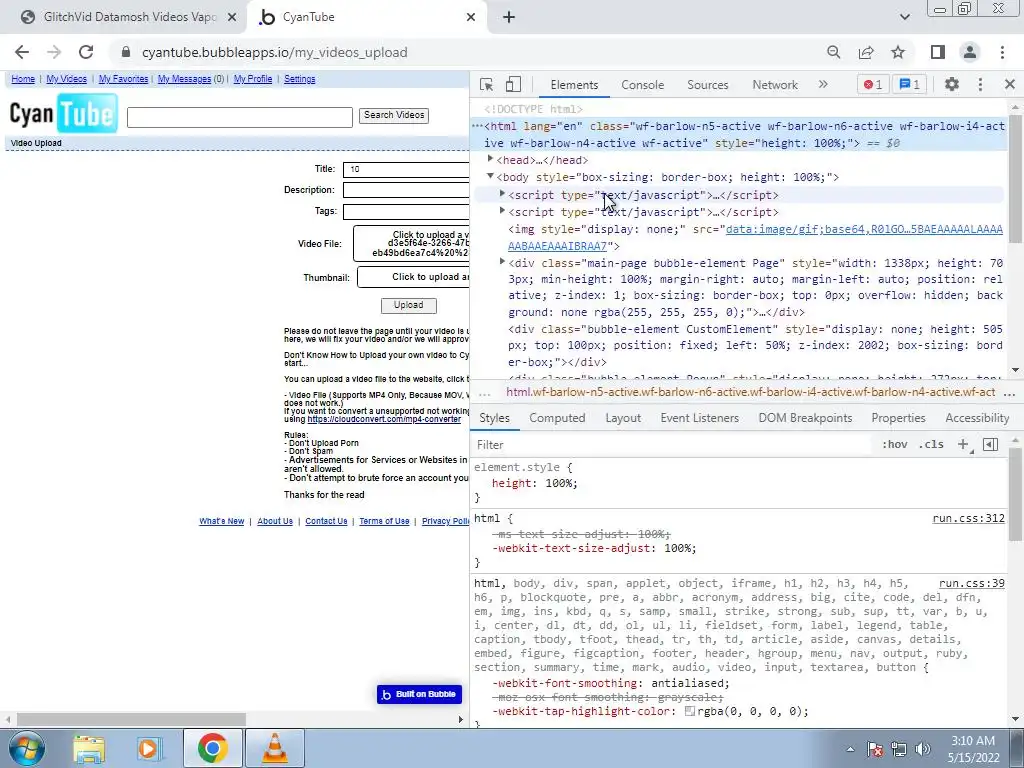
Task: Click the site lock icon
Action: 127,52
